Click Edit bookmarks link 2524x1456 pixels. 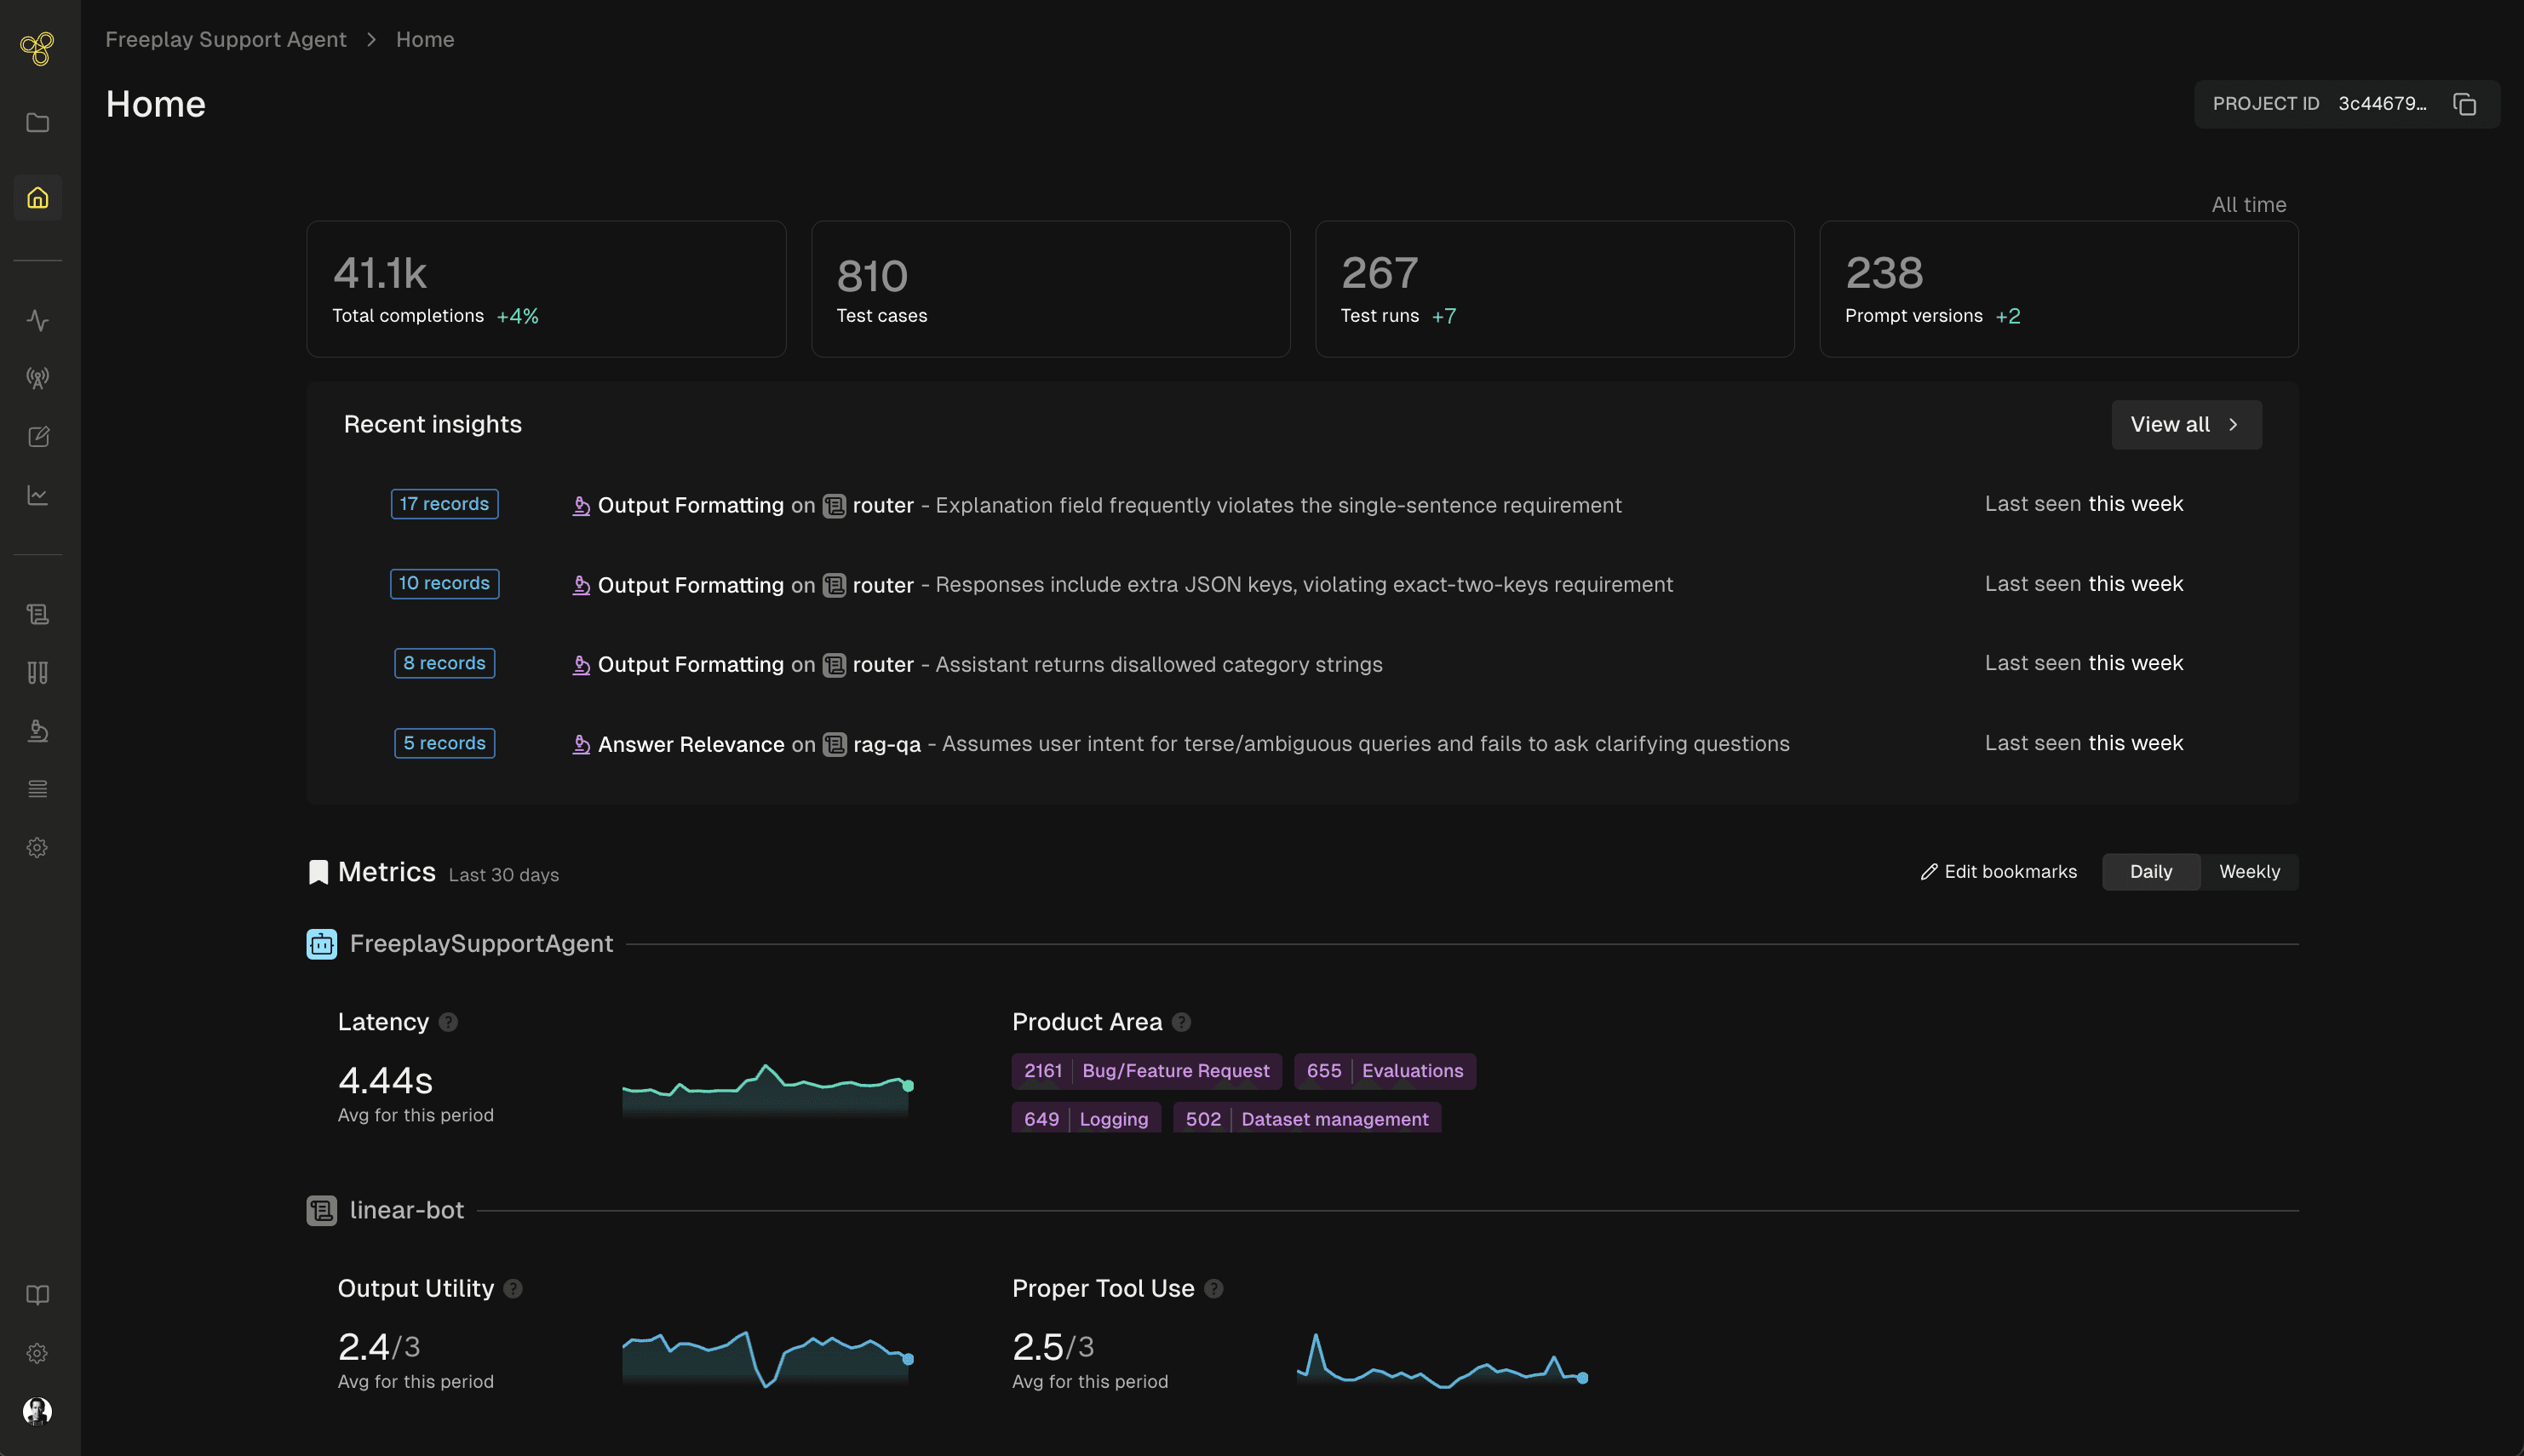(x=1999, y=872)
